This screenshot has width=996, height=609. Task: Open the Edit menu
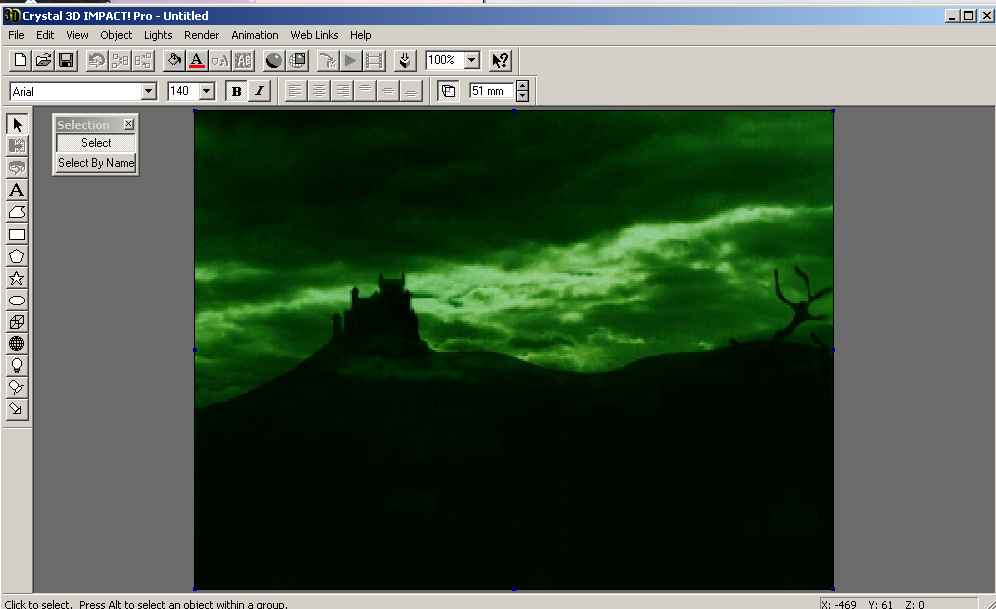pos(44,35)
